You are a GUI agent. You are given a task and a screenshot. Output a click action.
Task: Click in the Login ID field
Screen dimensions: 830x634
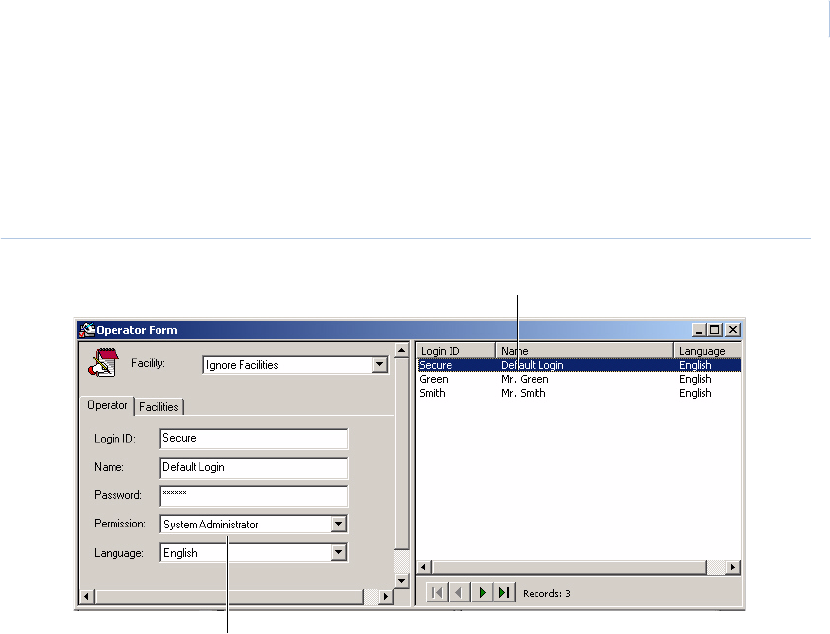point(254,439)
